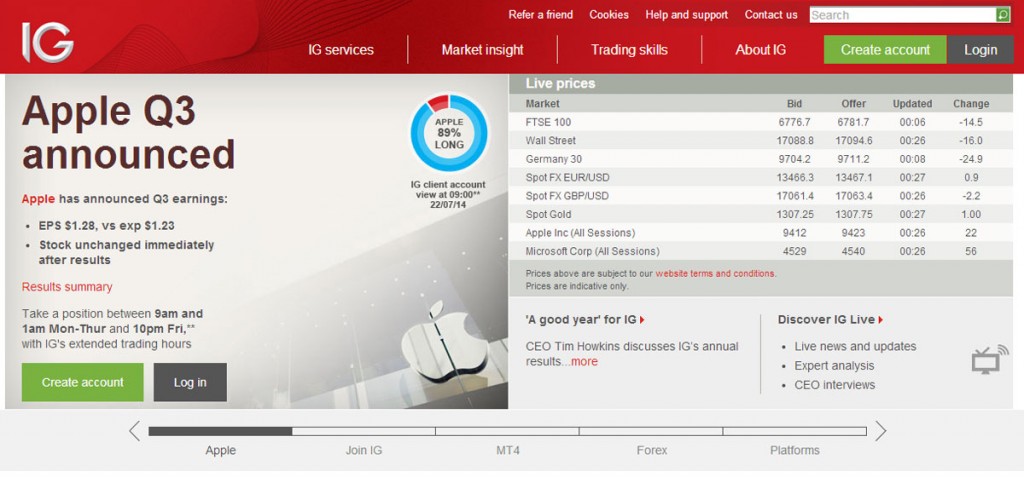This screenshot has height=477, width=1024.
Task: Click the IG logo in header
Action: point(47,43)
